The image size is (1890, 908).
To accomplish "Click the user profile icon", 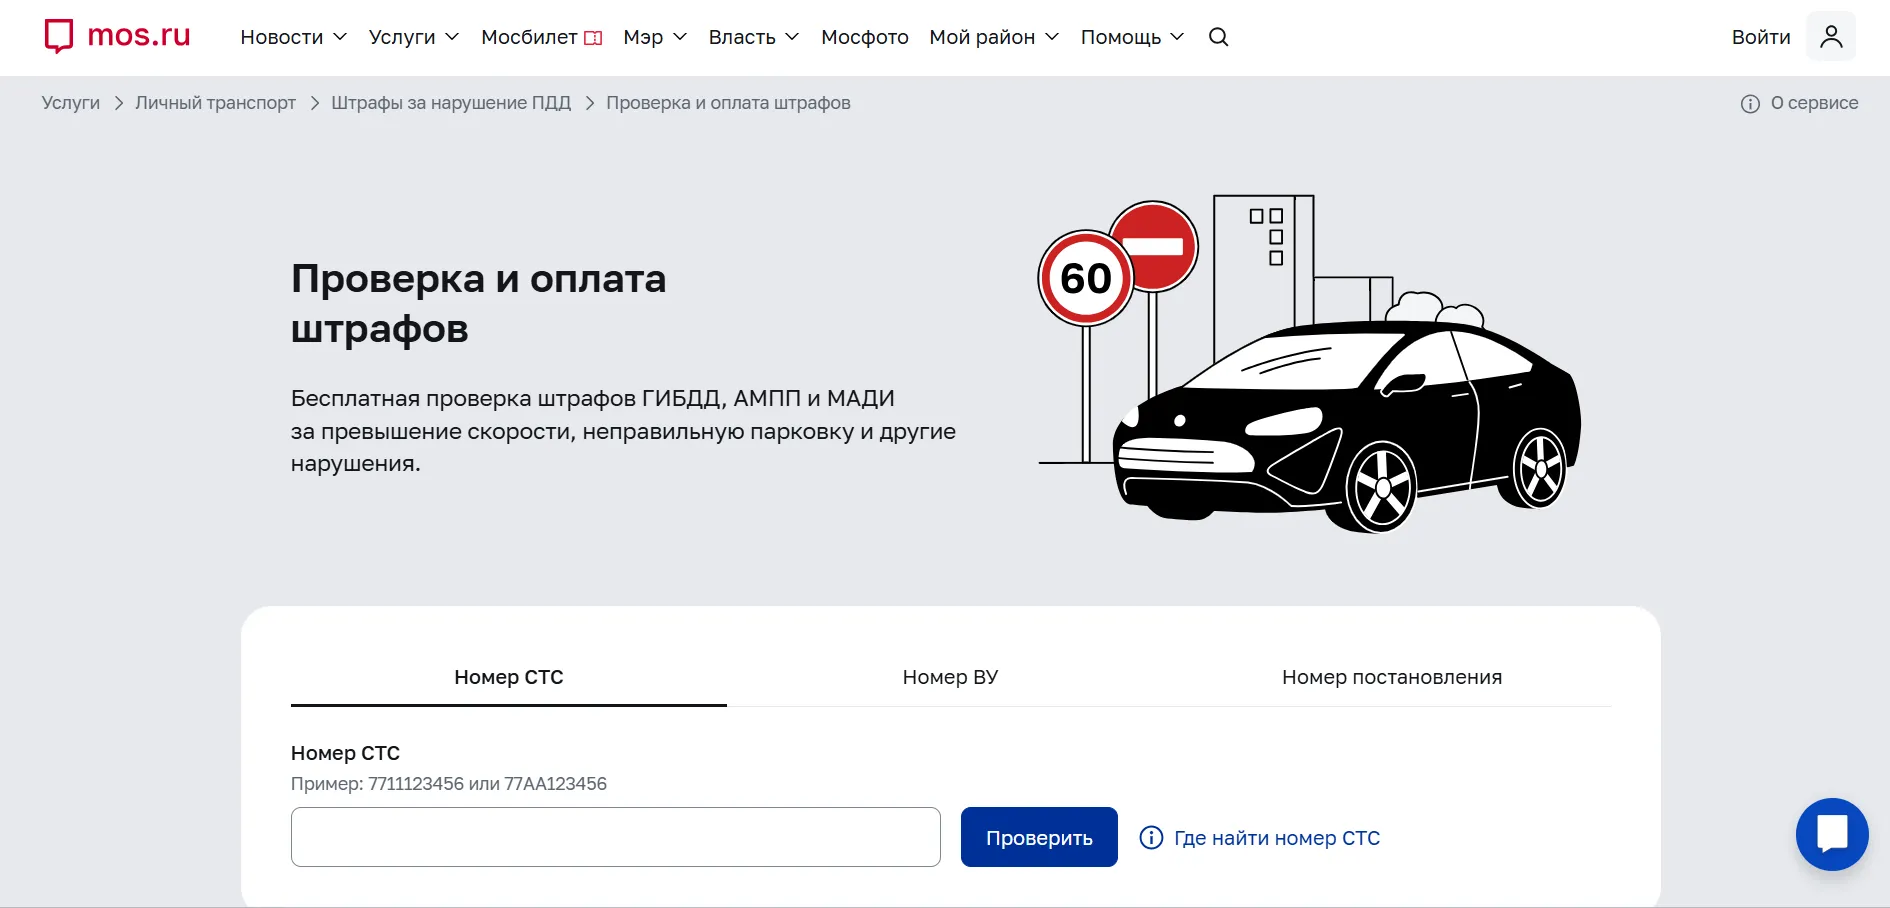I will pyautogui.click(x=1833, y=35).
